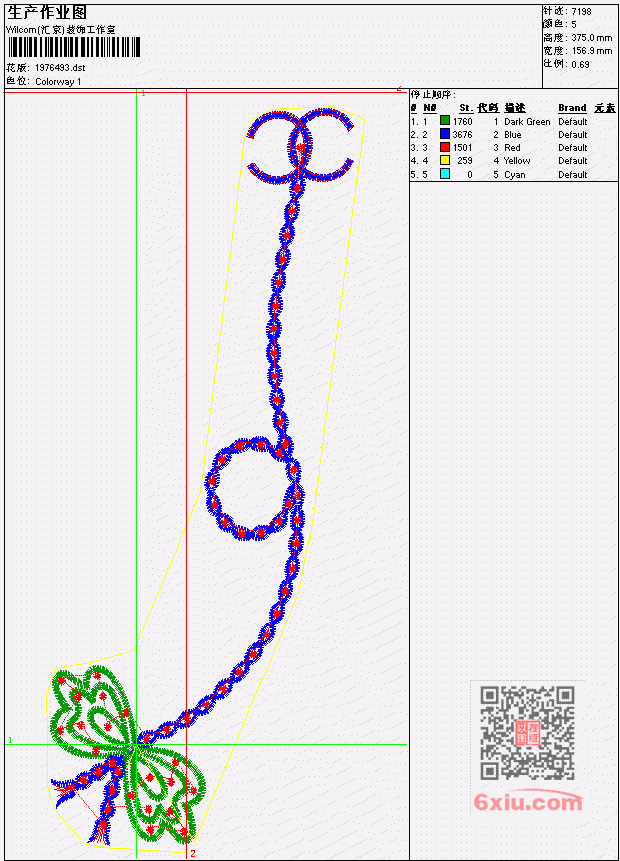The height and width of the screenshot is (861, 620).
Task: Click the 'Red' description cell
Action: tap(512, 148)
